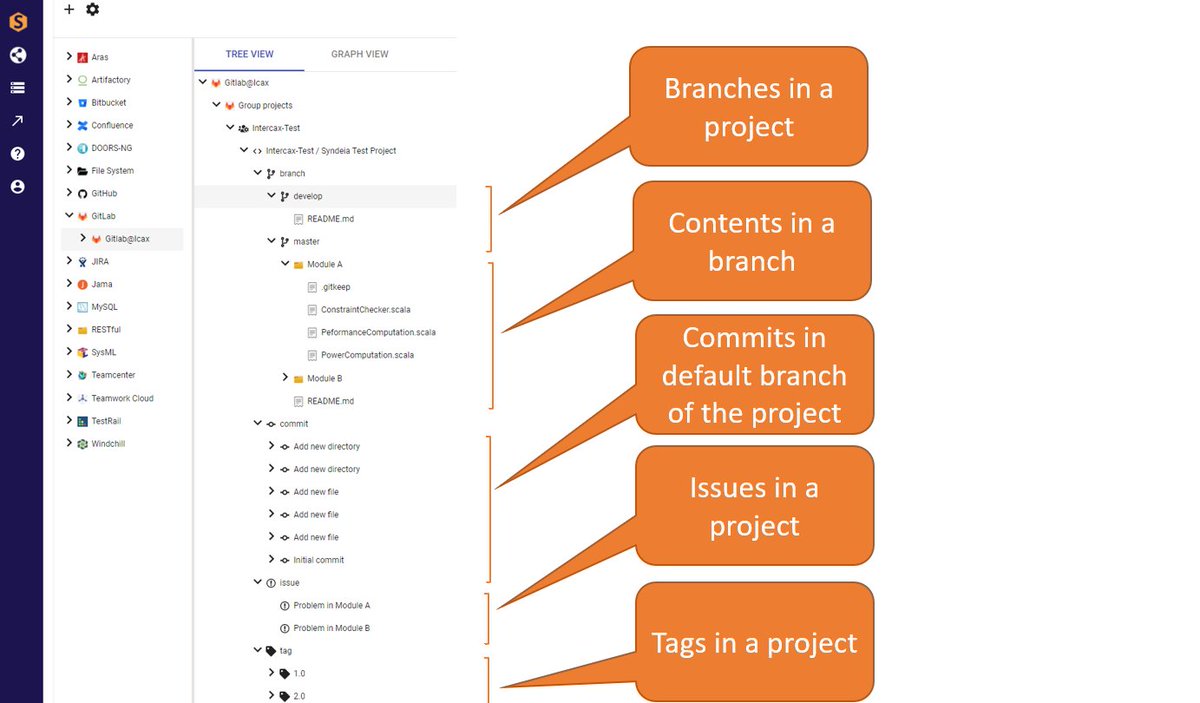This screenshot has height=703, width=1200.
Task: Click the DOORS-NG repository icon
Action: [x=83, y=148]
